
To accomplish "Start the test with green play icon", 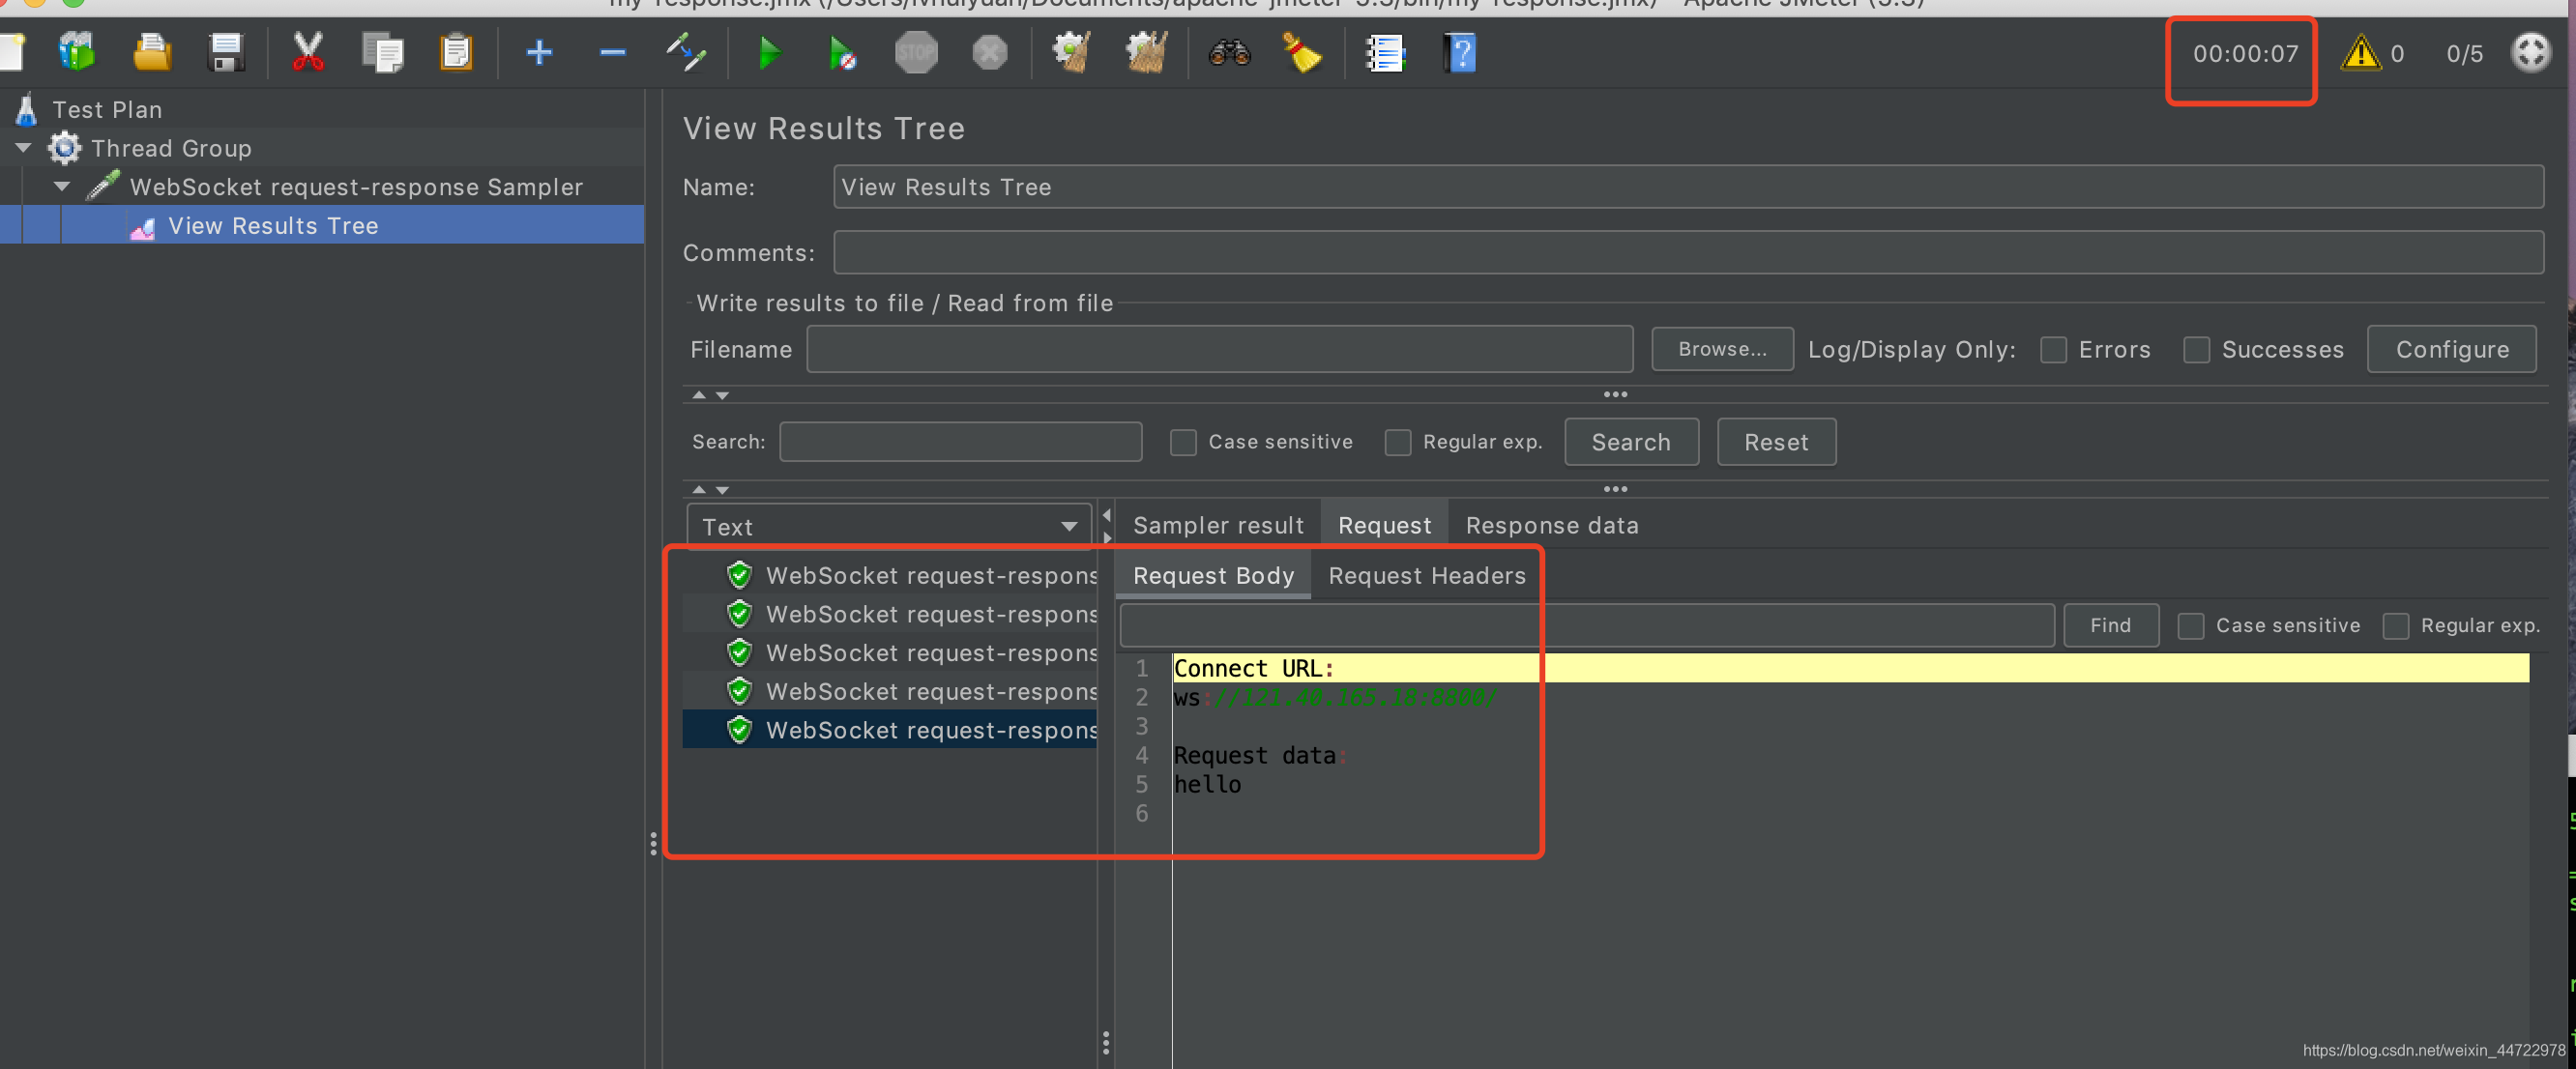I will click(x=769, y=52).
